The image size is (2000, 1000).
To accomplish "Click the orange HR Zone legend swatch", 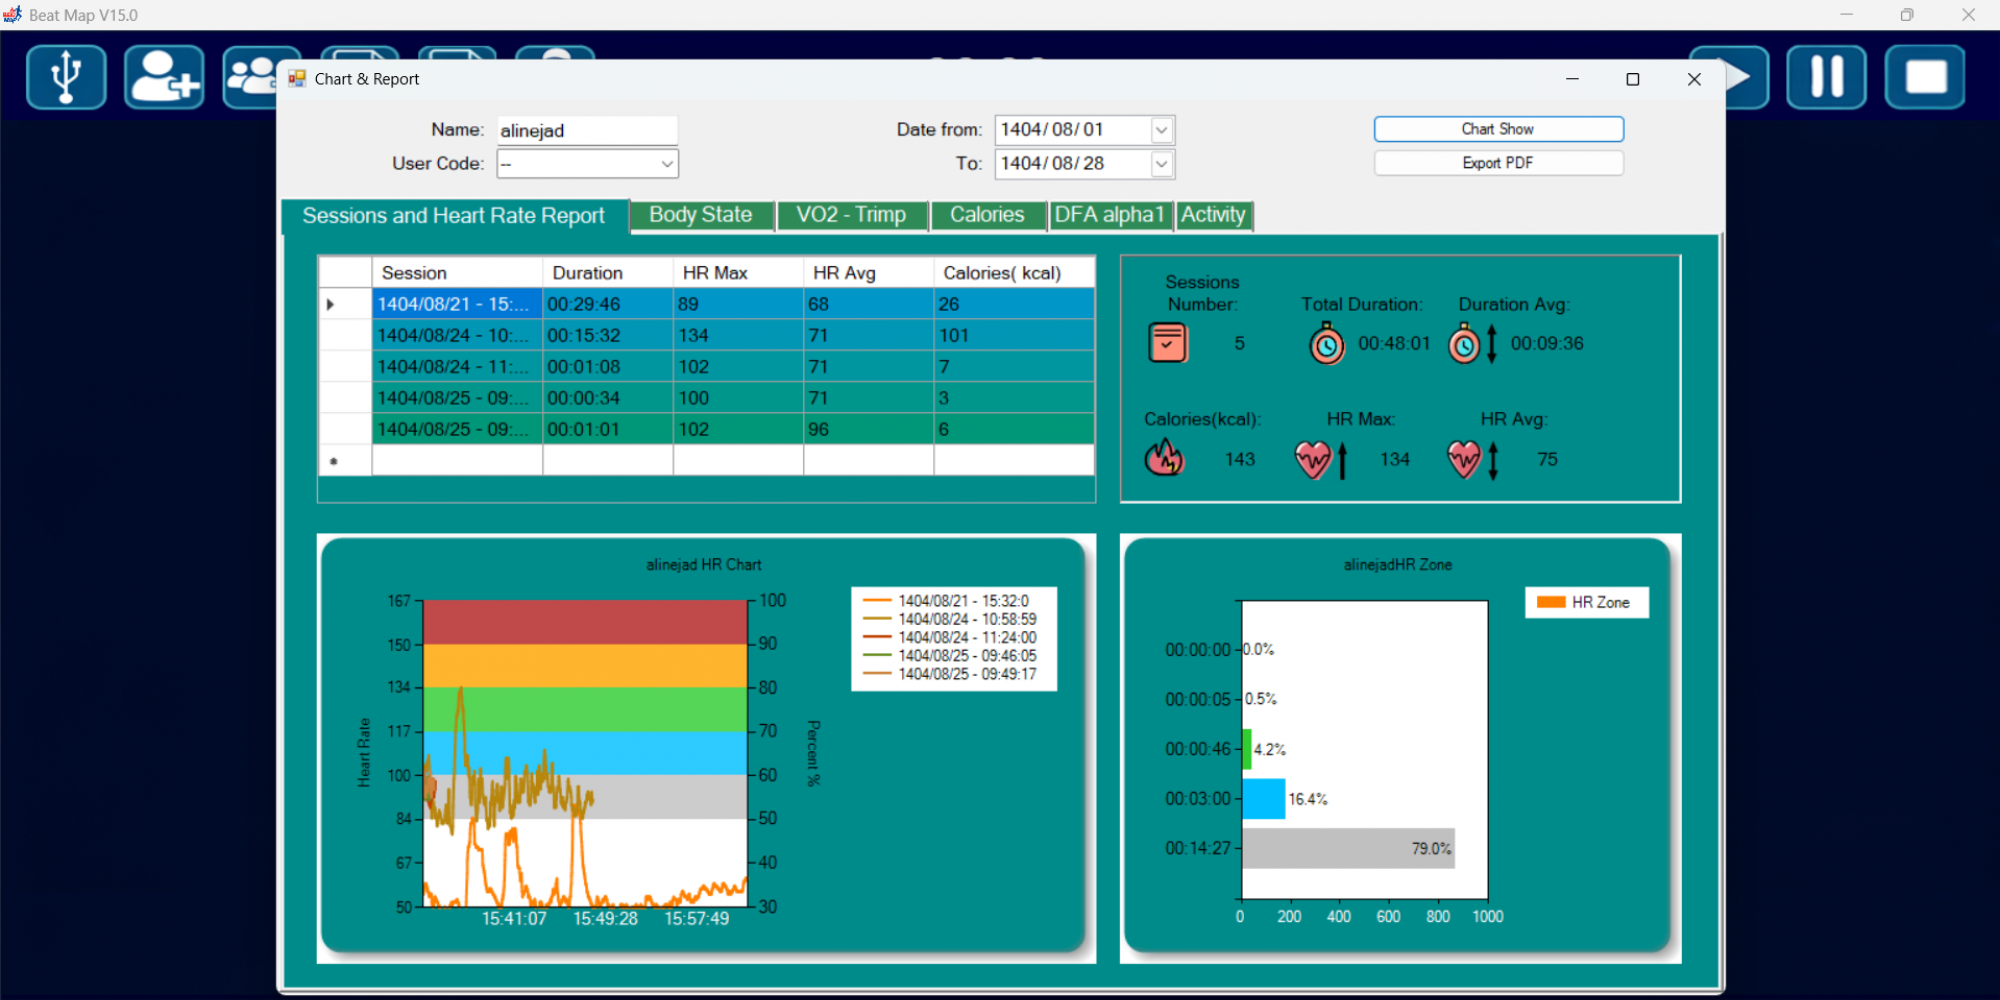I will [1550, 602].
